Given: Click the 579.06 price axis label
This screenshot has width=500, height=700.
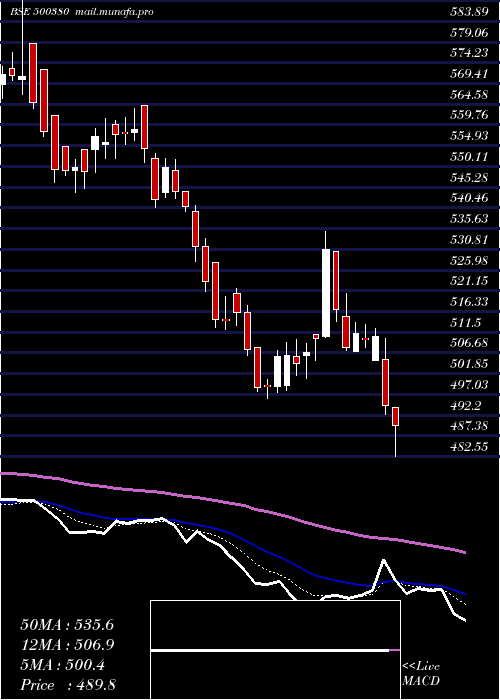Looking at the screenshot, I should (468, 33).
